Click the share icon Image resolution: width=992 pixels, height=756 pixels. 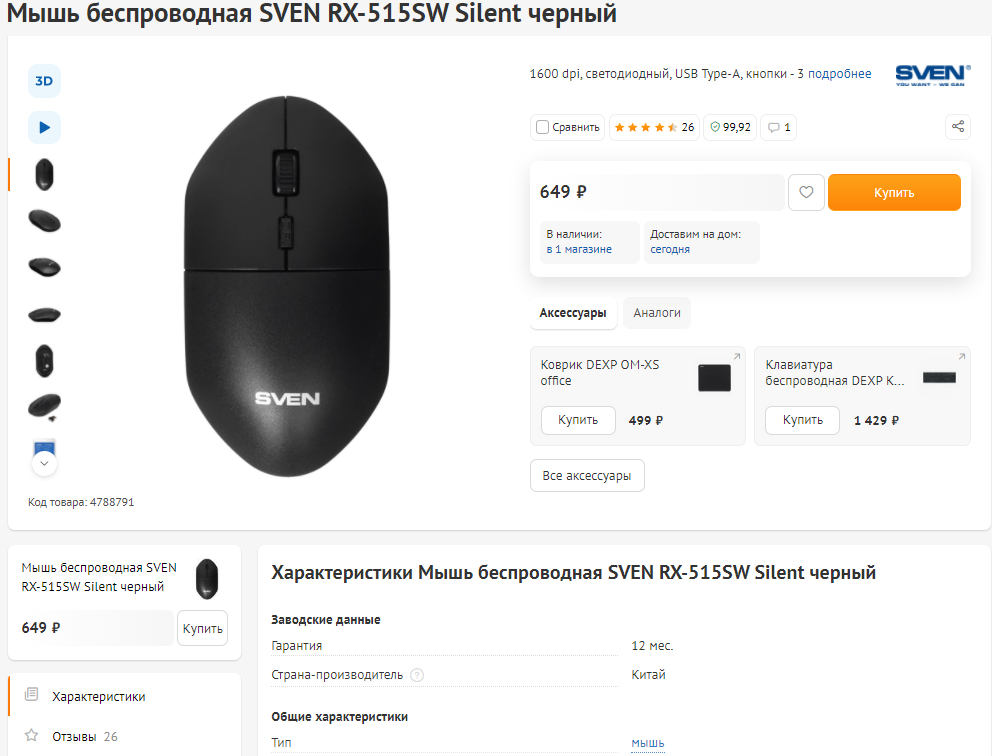(958, 127)
